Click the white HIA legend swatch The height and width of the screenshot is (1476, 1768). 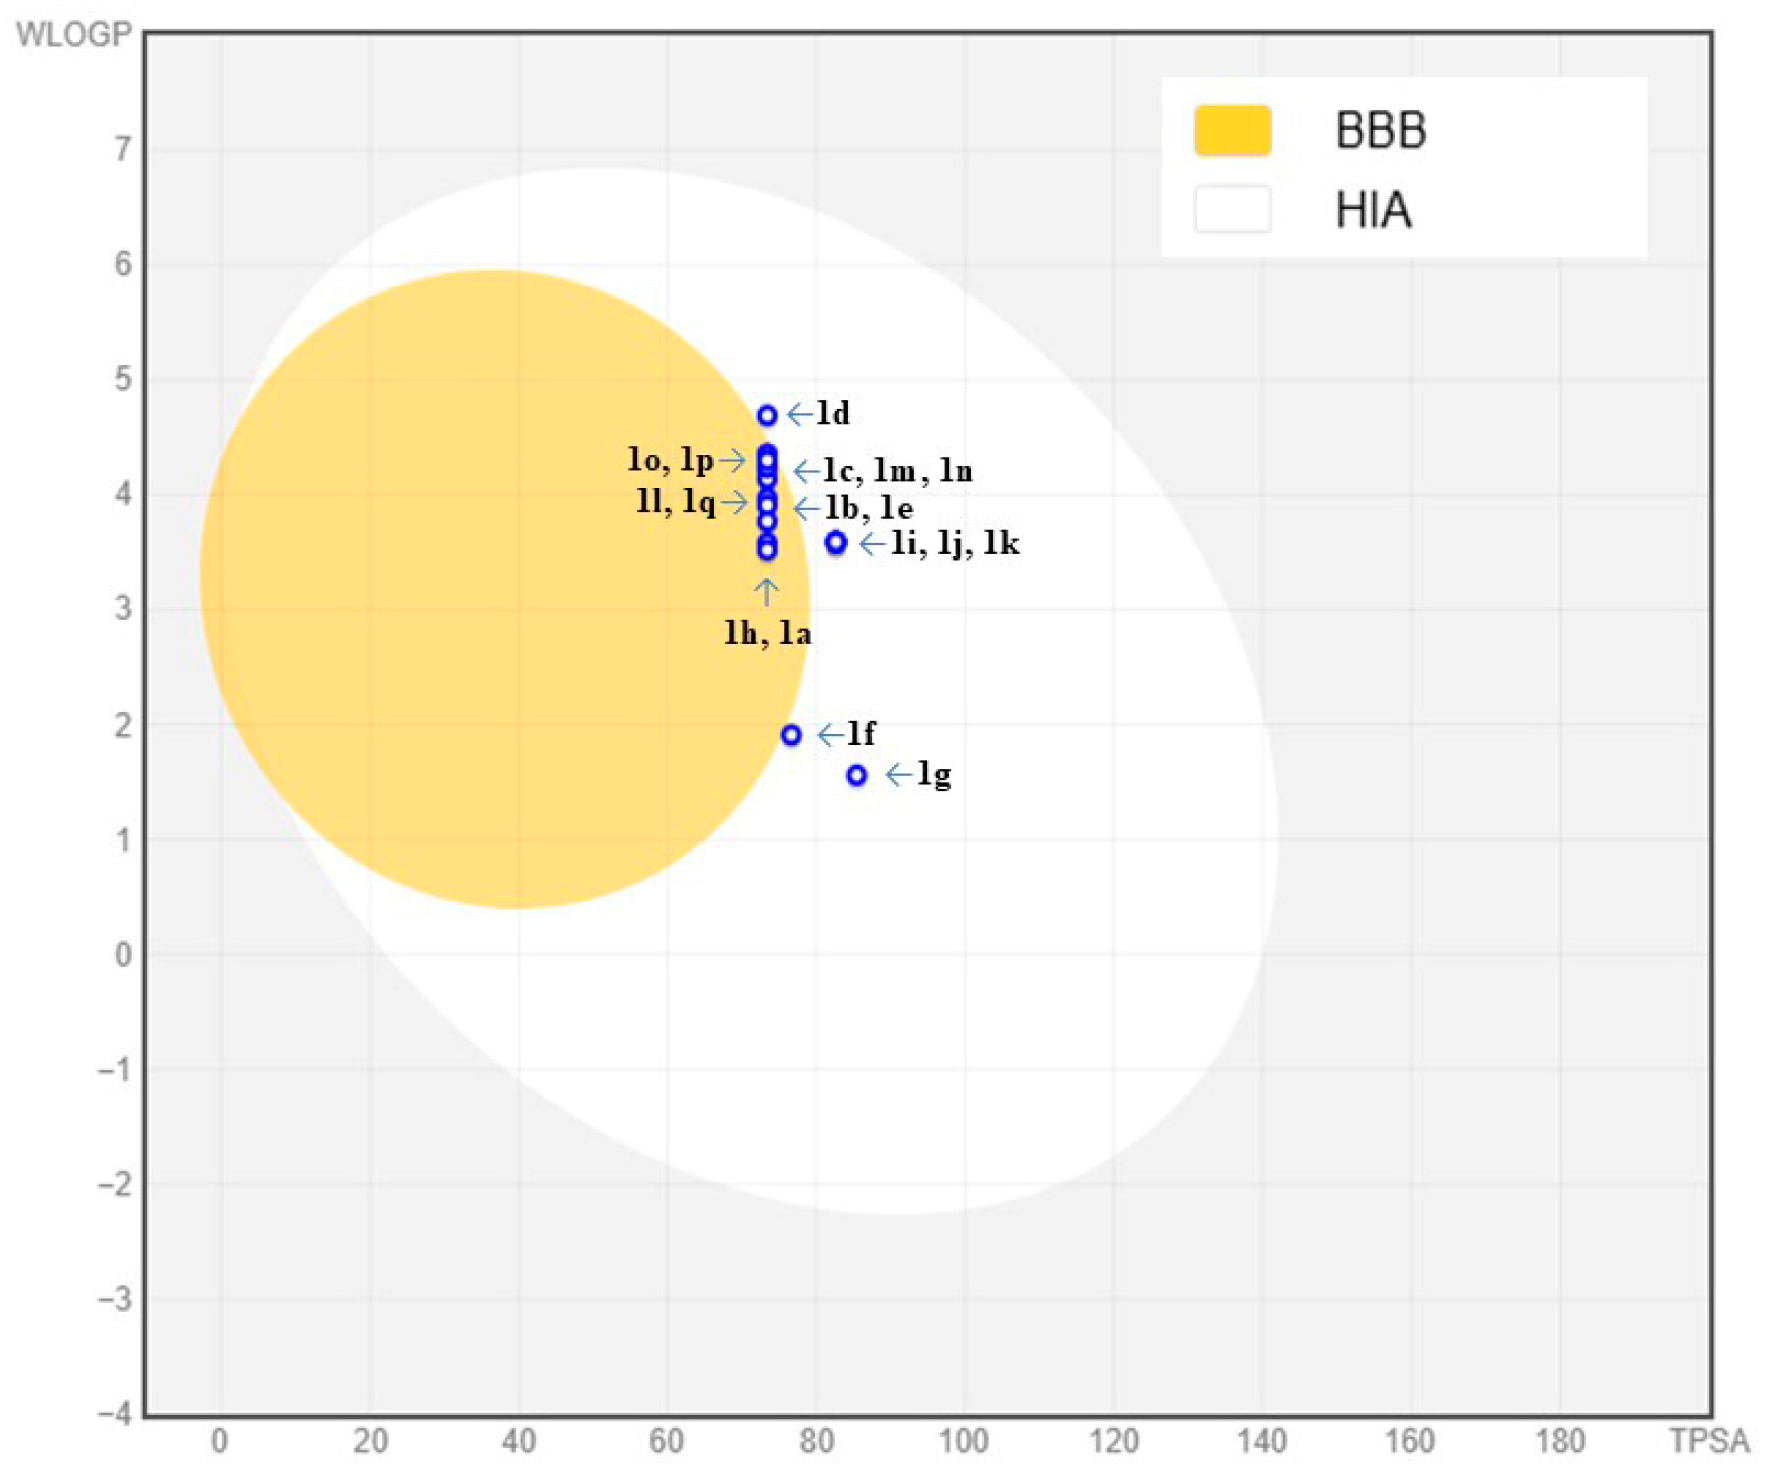(1232, 210)
